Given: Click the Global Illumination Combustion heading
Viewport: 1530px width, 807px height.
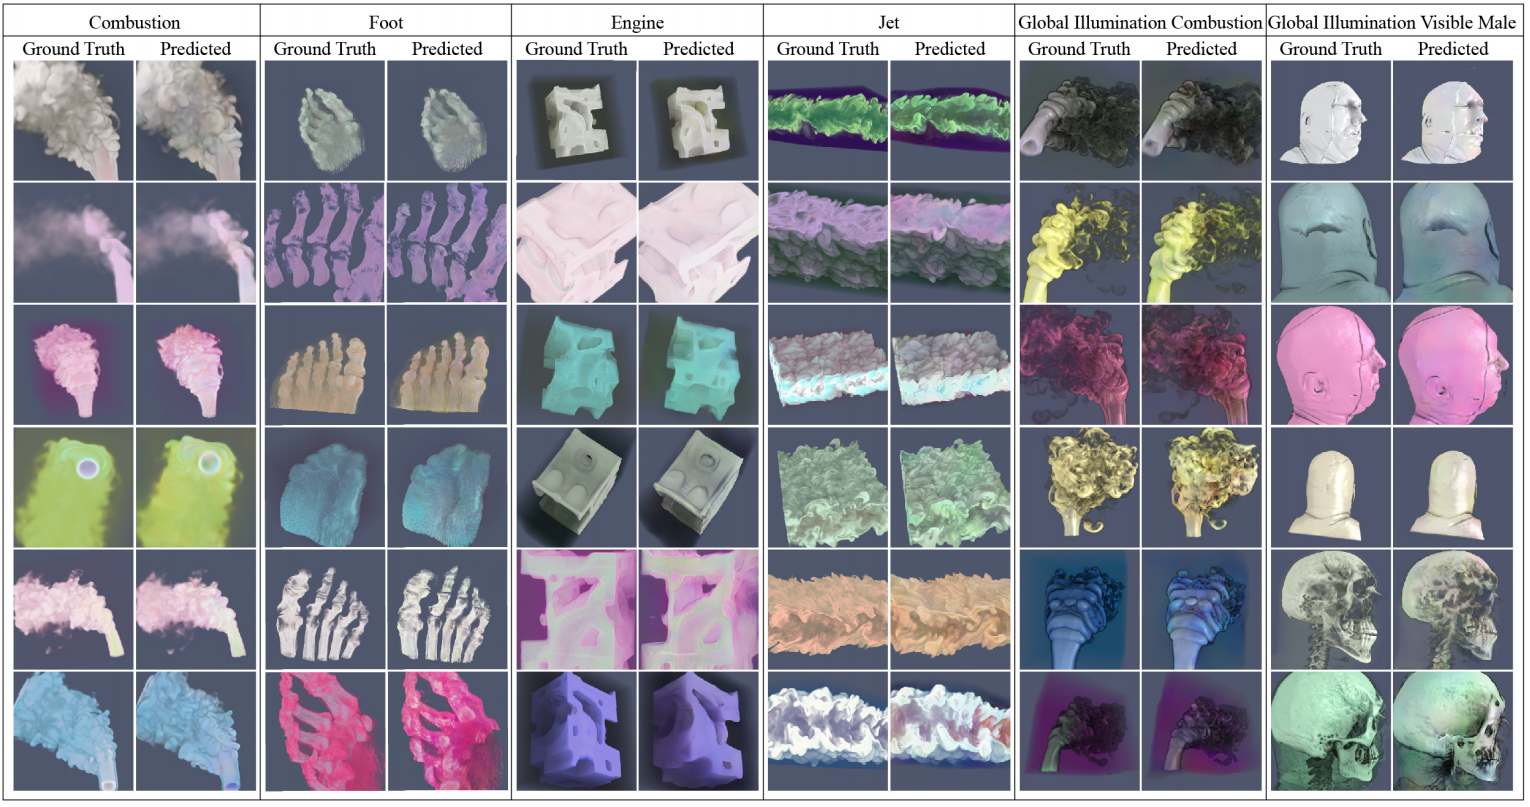Looking at the screenshot, I should (x=1140, y=22).
